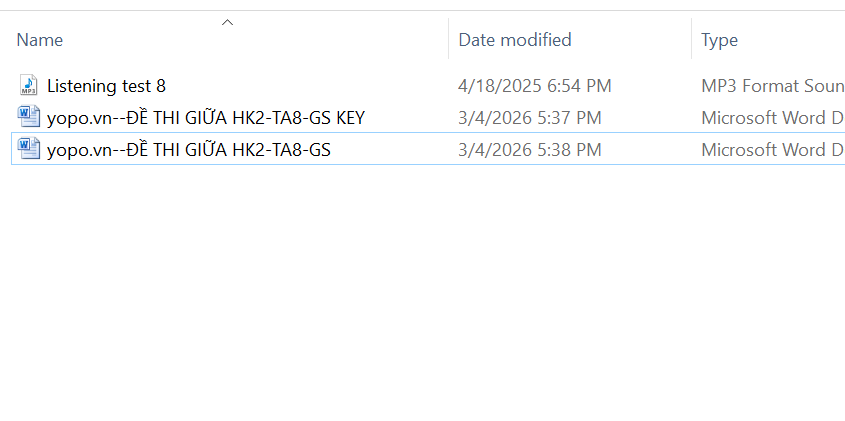The width and height of the screenshot is (845, 421).
Task: Select the file named Listening test 8
Action: tap(106, 86)
